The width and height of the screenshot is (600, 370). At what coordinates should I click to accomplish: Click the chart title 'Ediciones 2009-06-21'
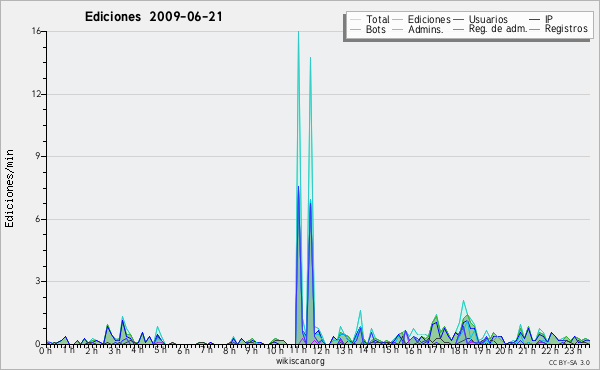coord(153,17)
